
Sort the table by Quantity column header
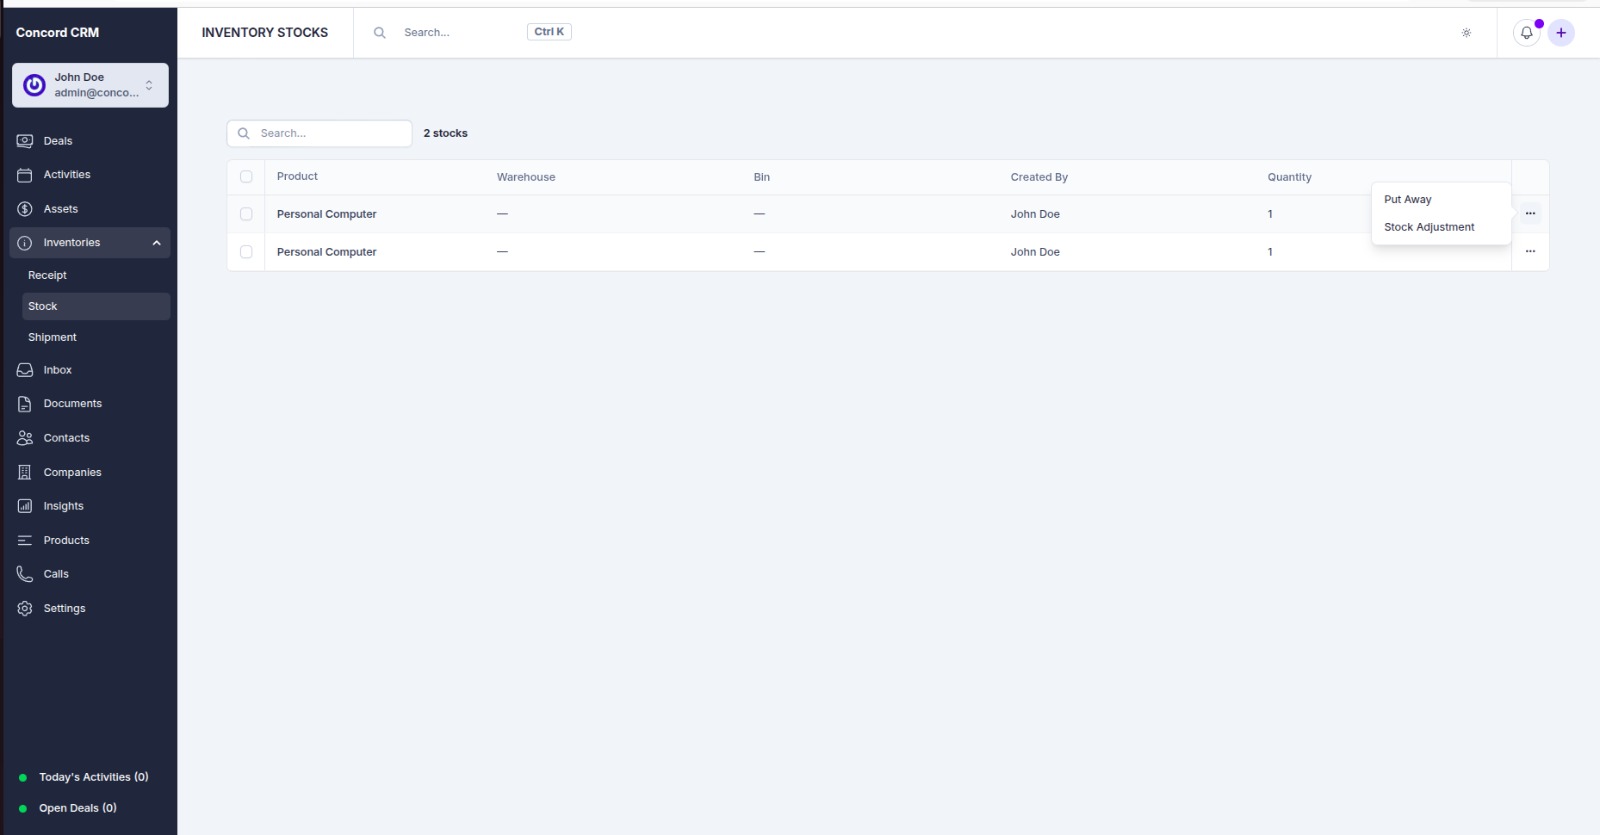click(x=1289, y=177)
